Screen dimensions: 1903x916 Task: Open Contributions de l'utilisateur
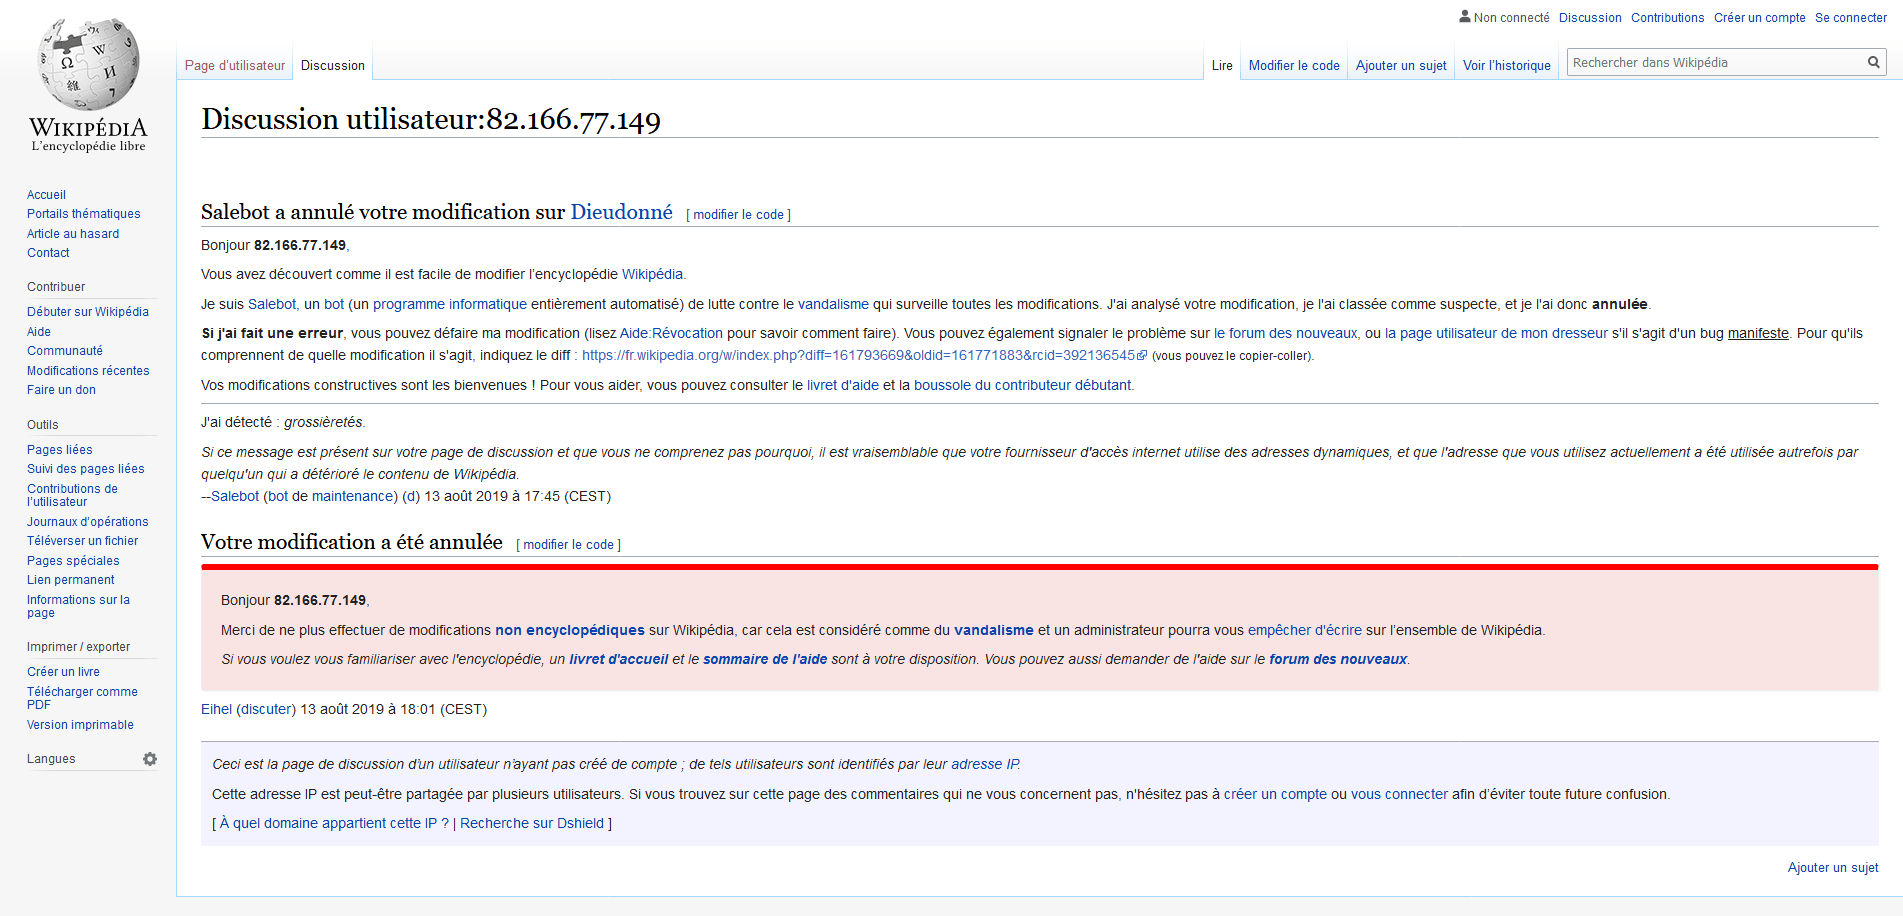[x=72, y=495]
